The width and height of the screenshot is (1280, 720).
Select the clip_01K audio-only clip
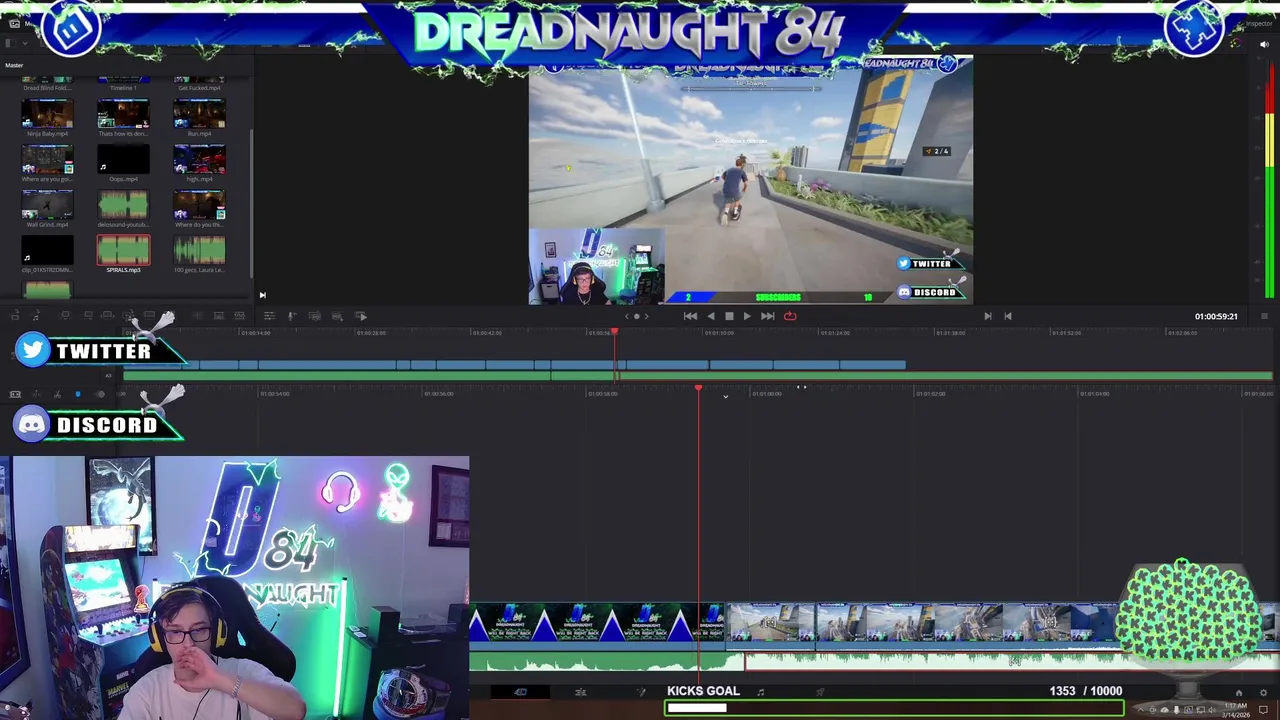pos(47,250)
